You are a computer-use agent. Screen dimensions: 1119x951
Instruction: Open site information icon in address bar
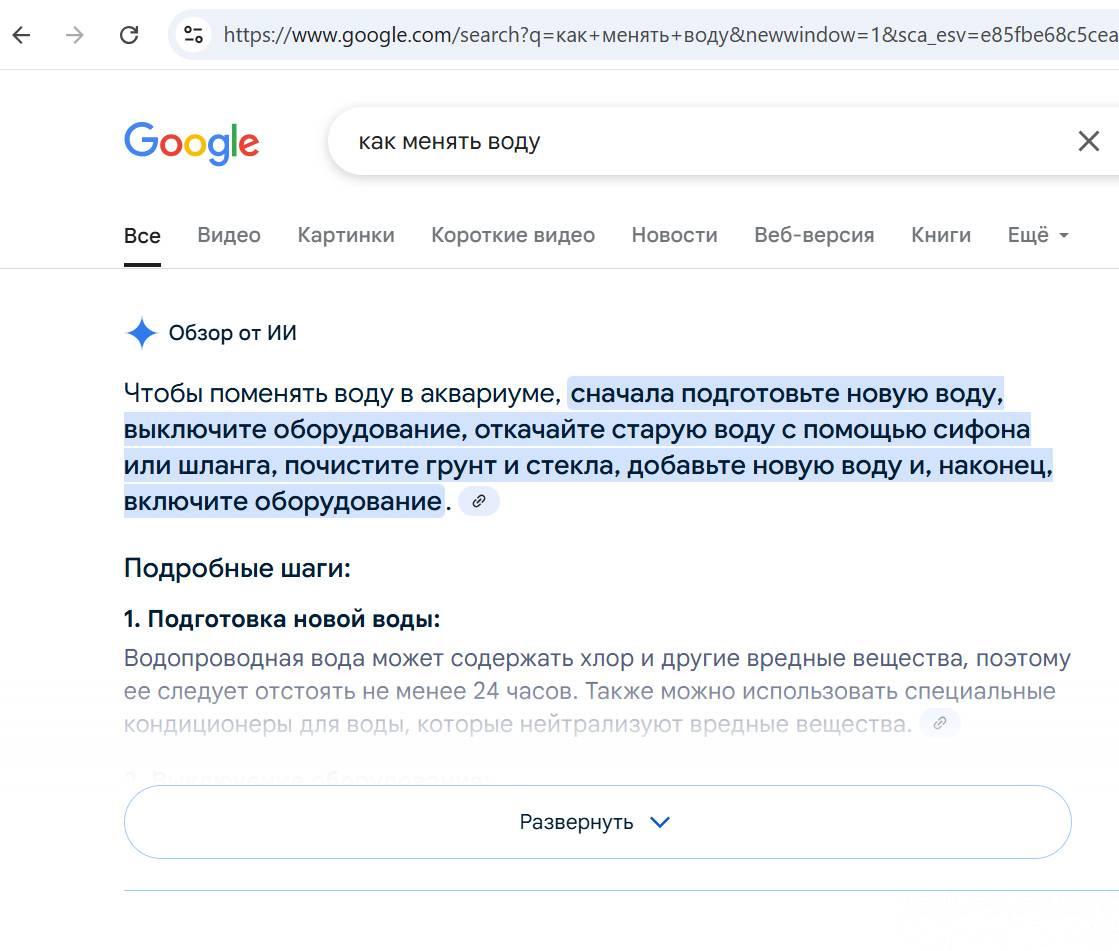tap(193, 34)
